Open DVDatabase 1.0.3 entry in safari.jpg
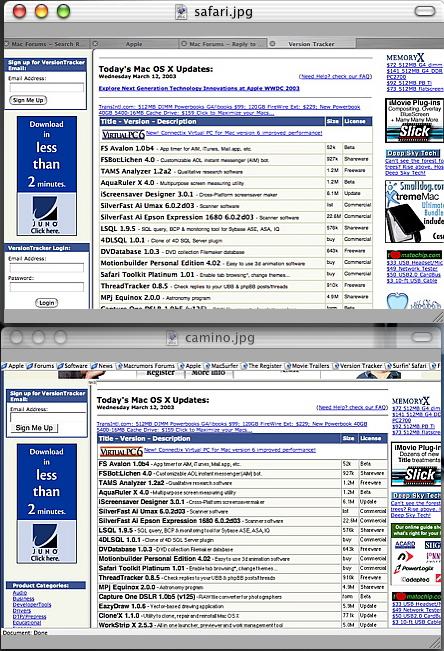The width and height of the screenshot is (444, 651). (130, 252)
